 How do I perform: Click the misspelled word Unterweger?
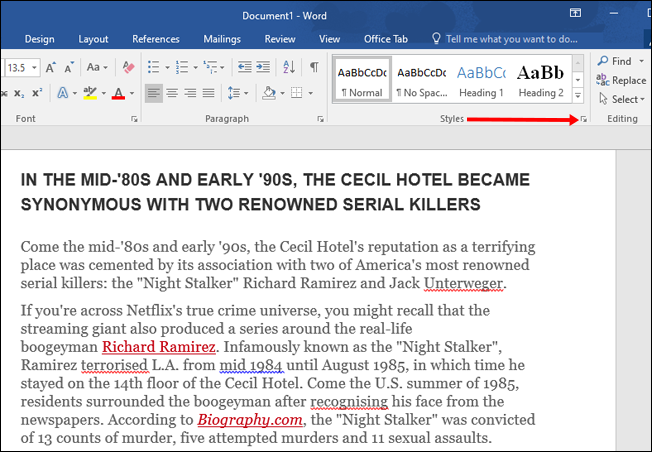pyautogui.click(x=463, y=284)
